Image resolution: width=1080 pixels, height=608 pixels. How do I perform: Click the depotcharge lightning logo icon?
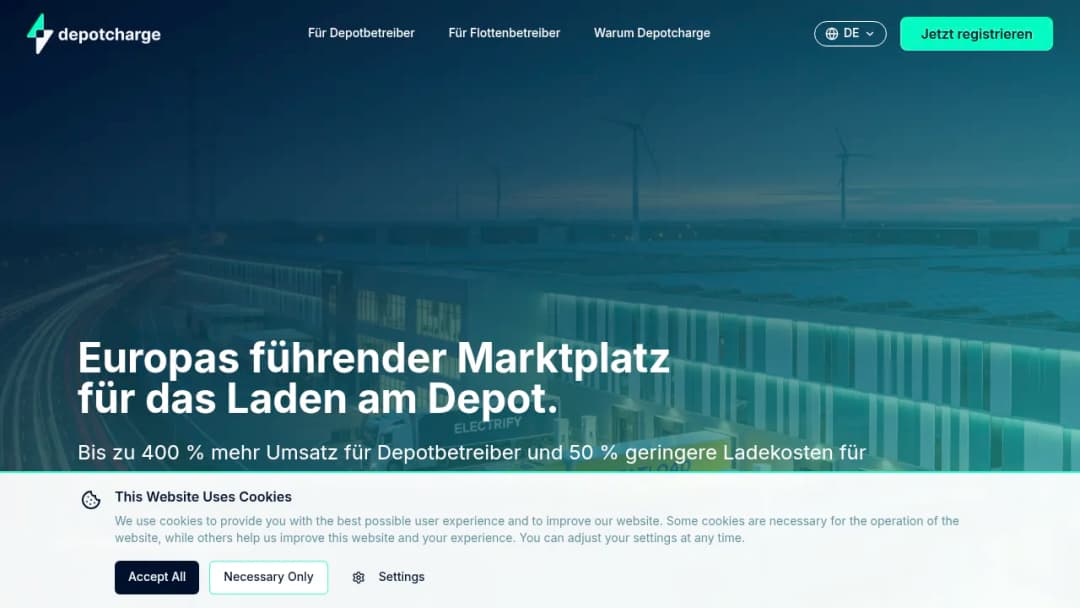(x=39, y=34)
